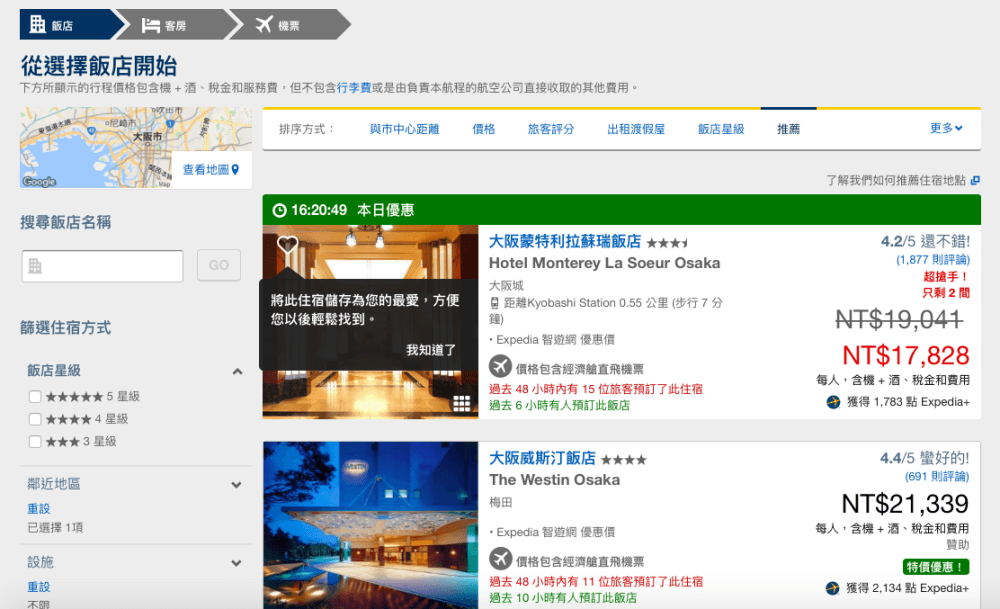Click the flight icon beside the Monterey 價格包含經濟艙直飛機票
Screen dimensions: 1000x609
(501, 366)
